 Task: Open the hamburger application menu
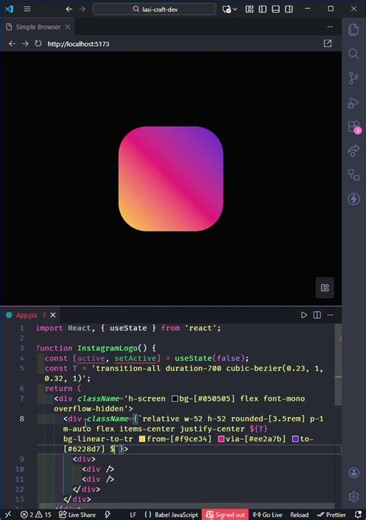coord(27,9)
